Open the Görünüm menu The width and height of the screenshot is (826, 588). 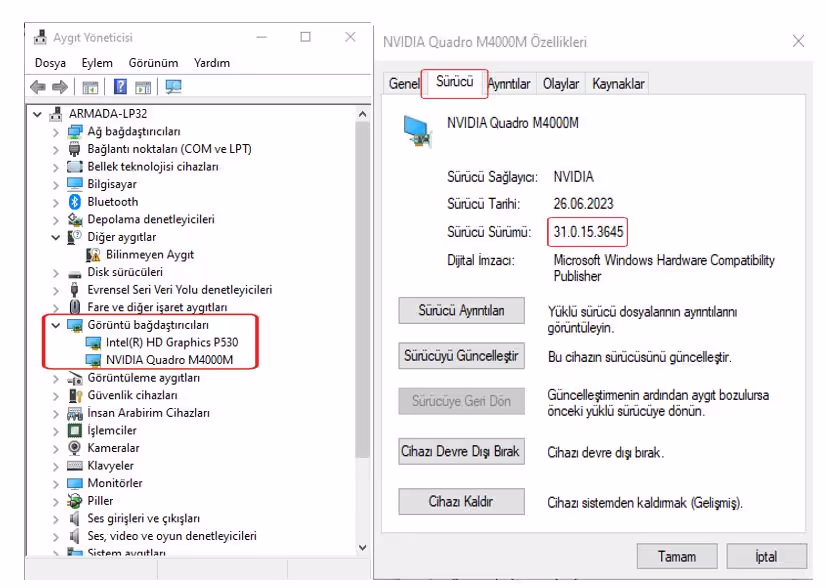click(x=153, y=63)
